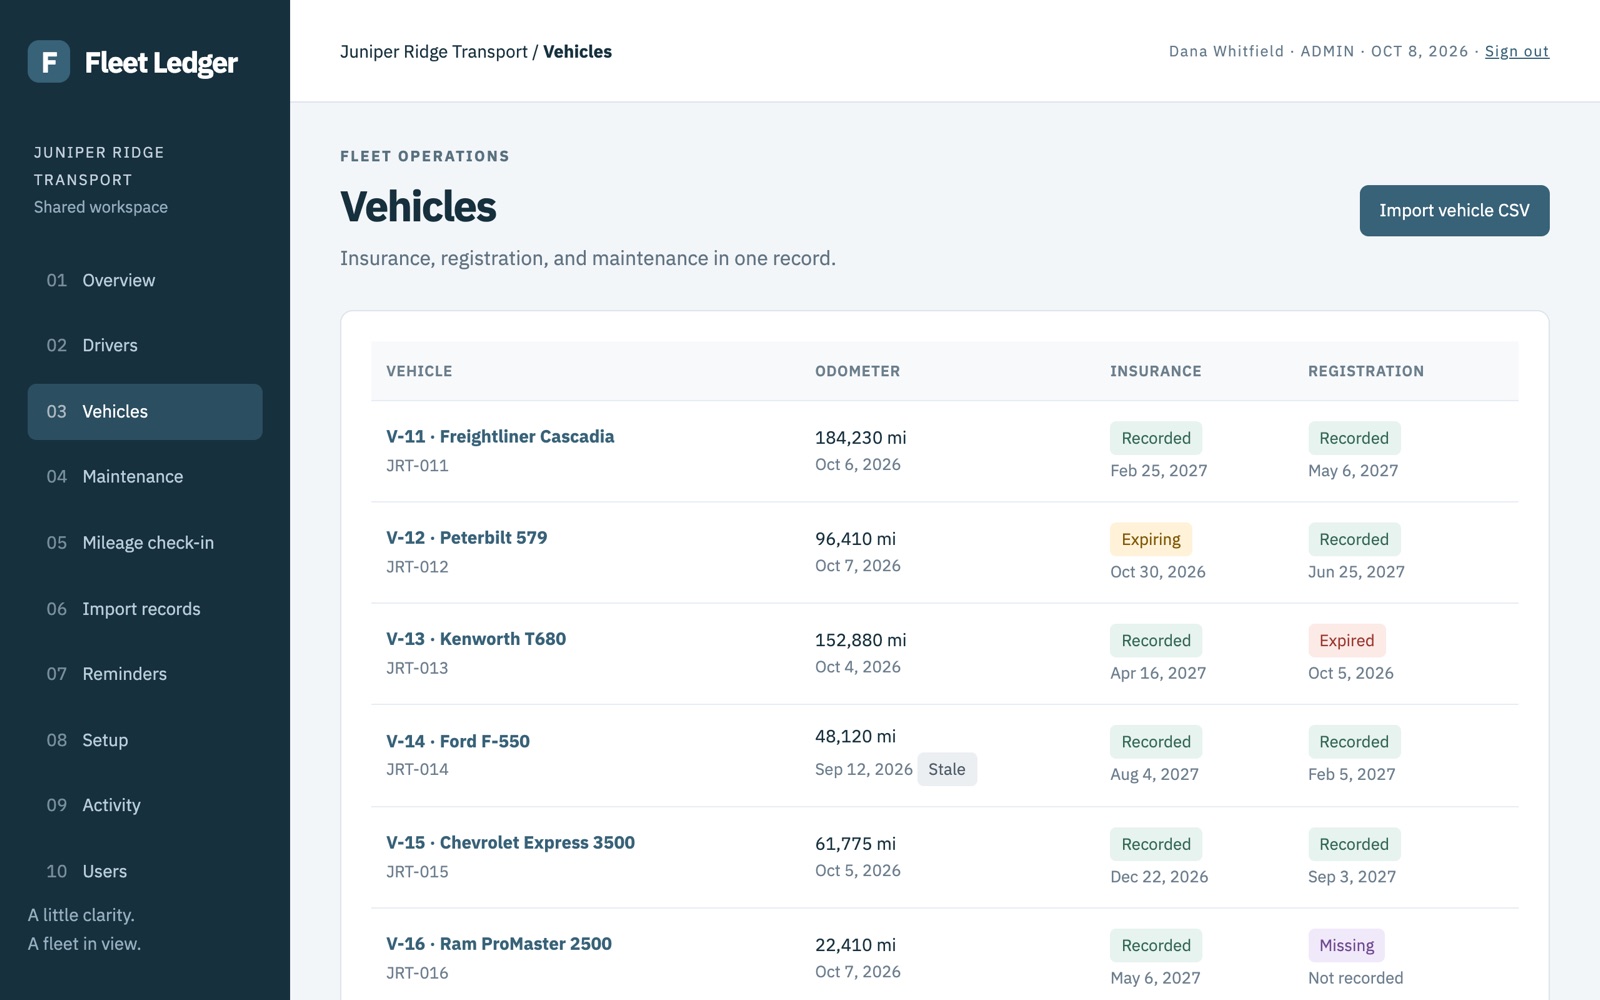1600x1000 pixels.
Task: Click the 184,230 mi odometer reading
Action: 860,437
